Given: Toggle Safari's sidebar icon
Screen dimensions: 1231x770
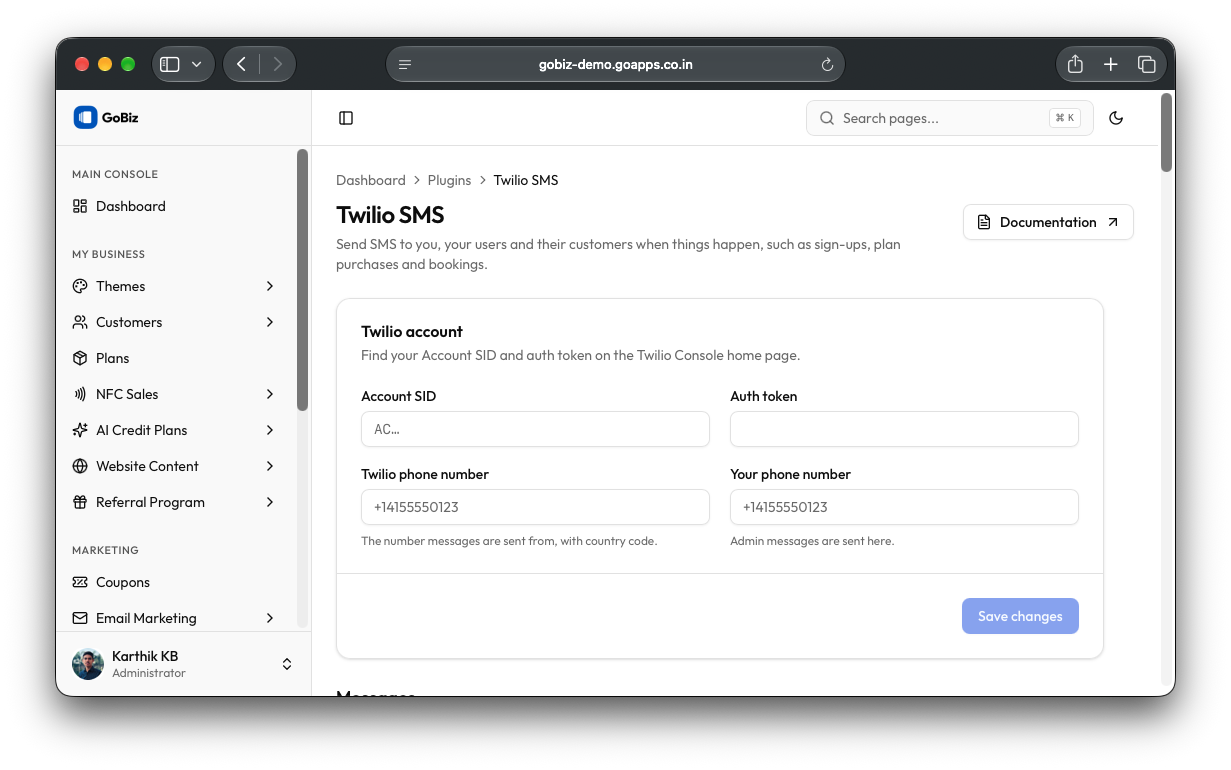Looking at the screenshot, I should point(170,64).
